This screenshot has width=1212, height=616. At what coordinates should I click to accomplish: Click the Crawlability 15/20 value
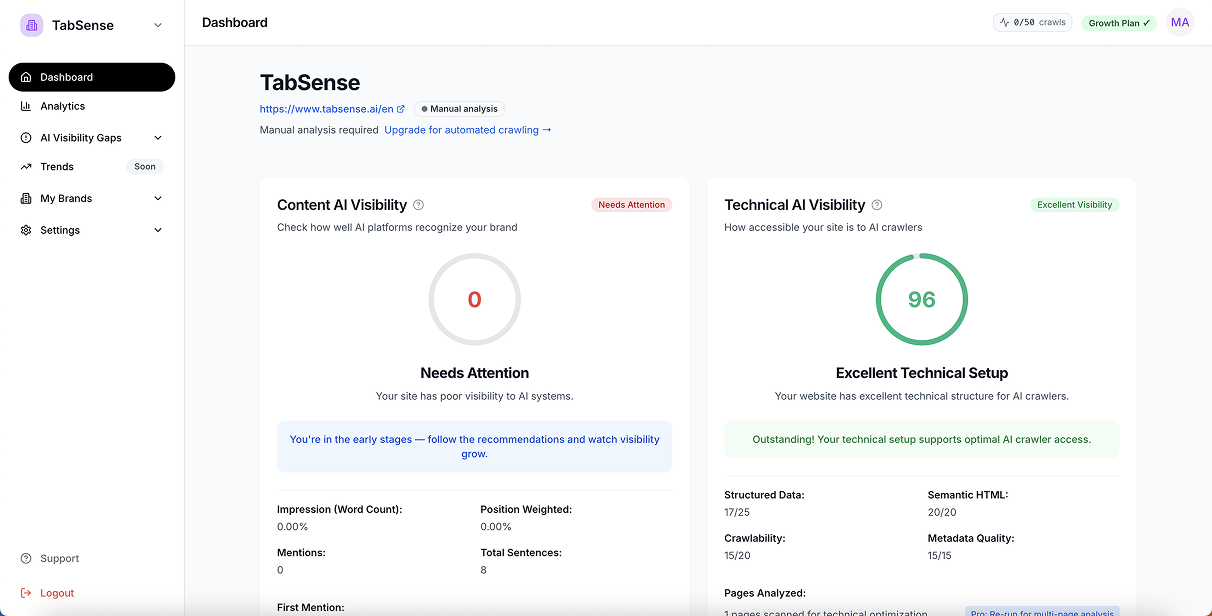(x=738, y=555)
